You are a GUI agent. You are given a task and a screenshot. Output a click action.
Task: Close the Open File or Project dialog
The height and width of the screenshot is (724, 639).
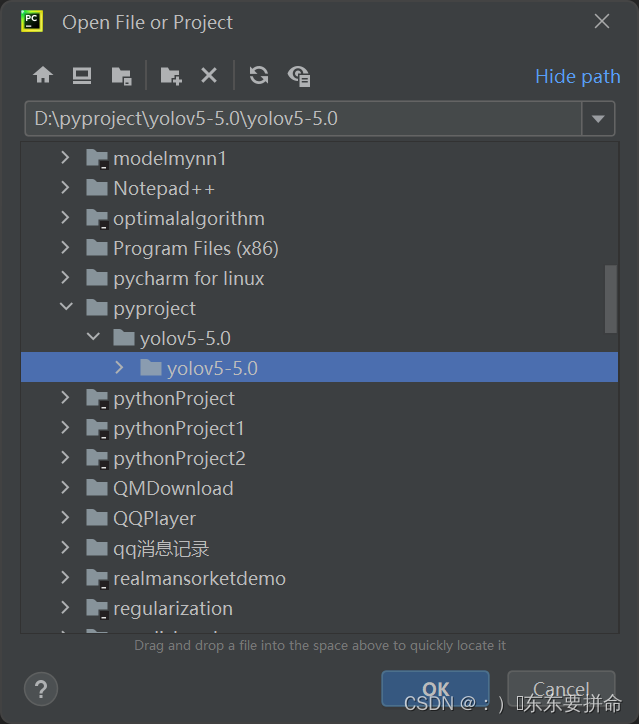(602, 21)
